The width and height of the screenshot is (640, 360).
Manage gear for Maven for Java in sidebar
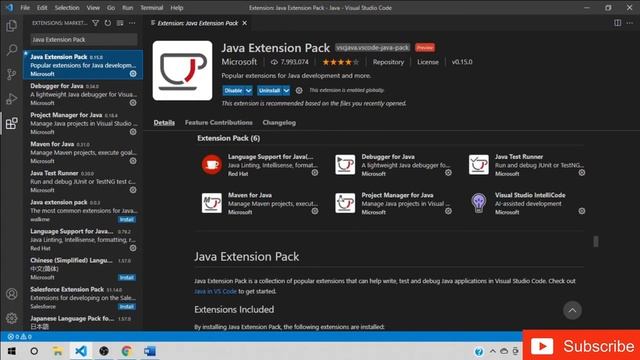tap(133, 161)
